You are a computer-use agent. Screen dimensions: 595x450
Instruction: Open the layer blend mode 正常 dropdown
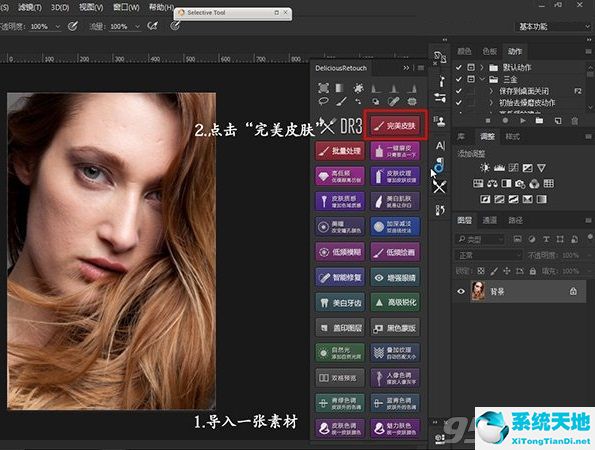[489, 255]
